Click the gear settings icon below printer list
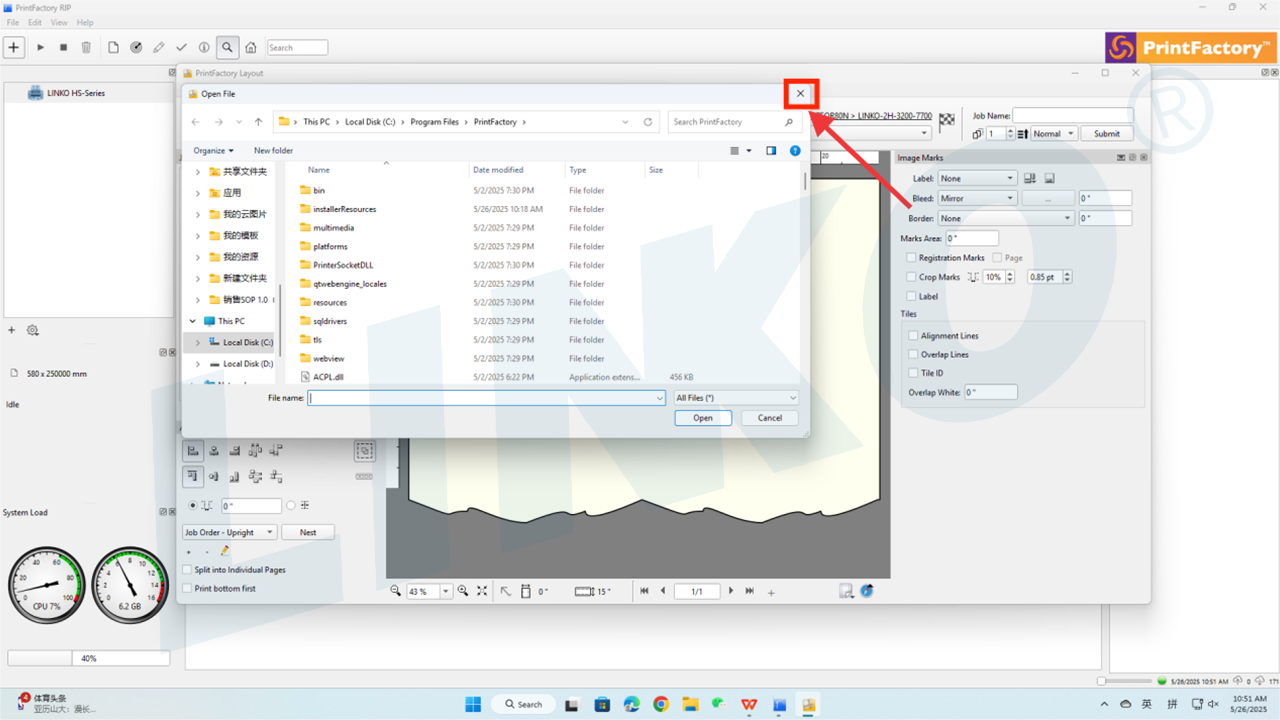This screenshot has height=720, width=1280. [32, 330]
